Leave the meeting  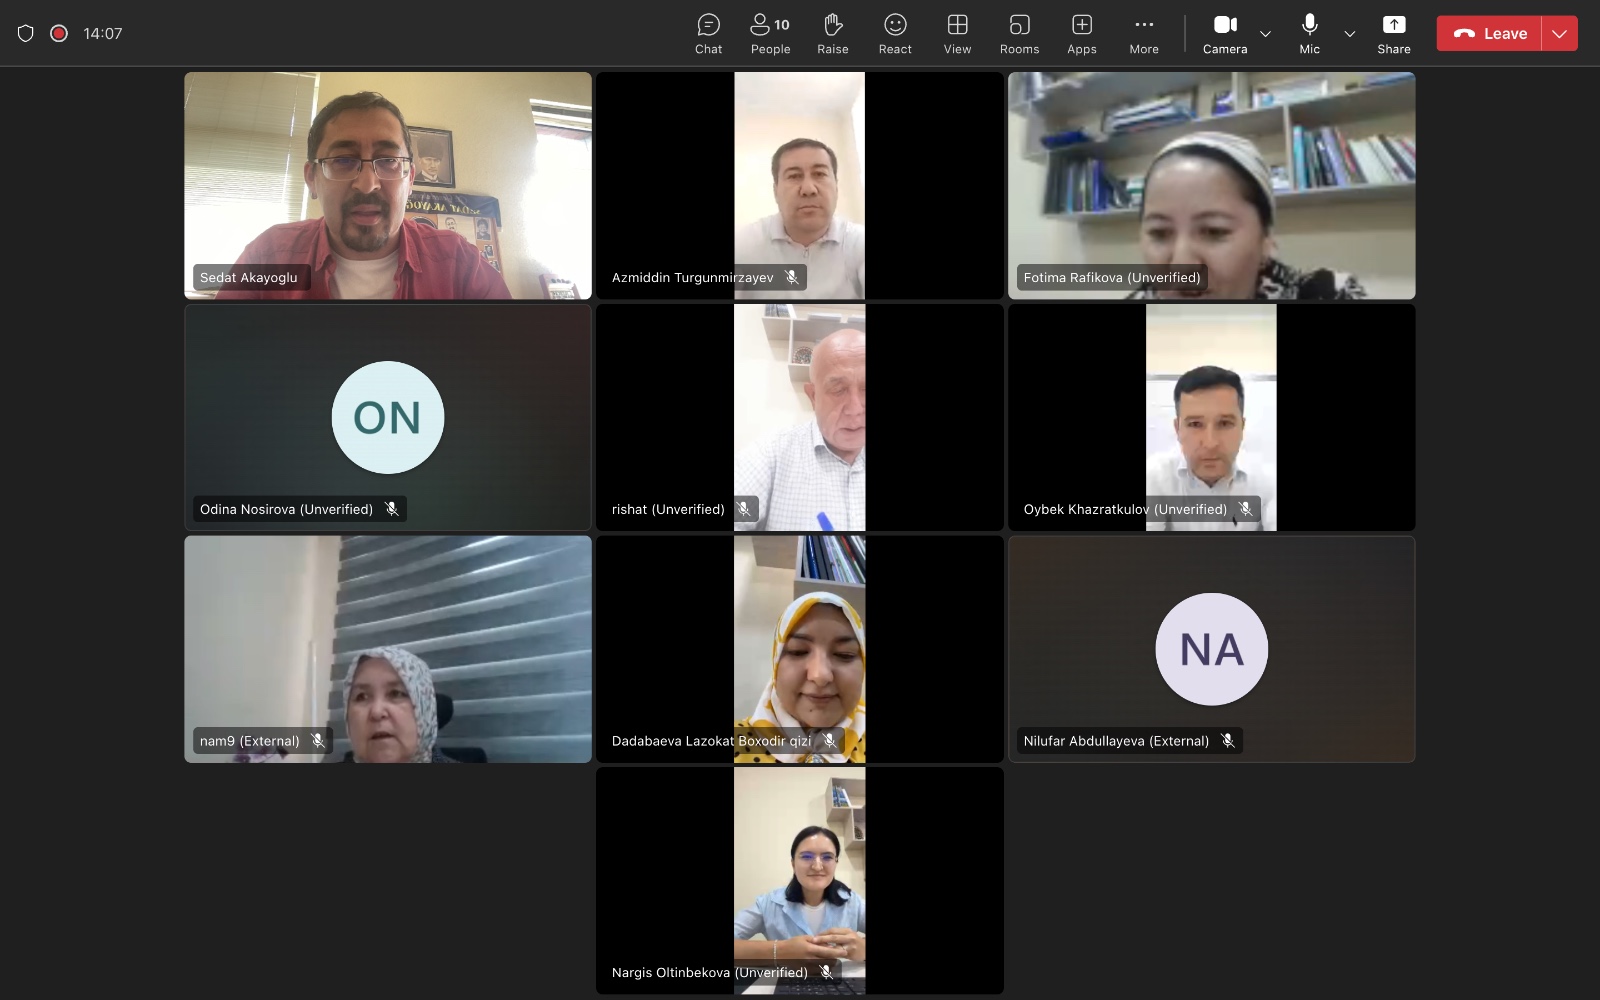tap(1490, 33)
